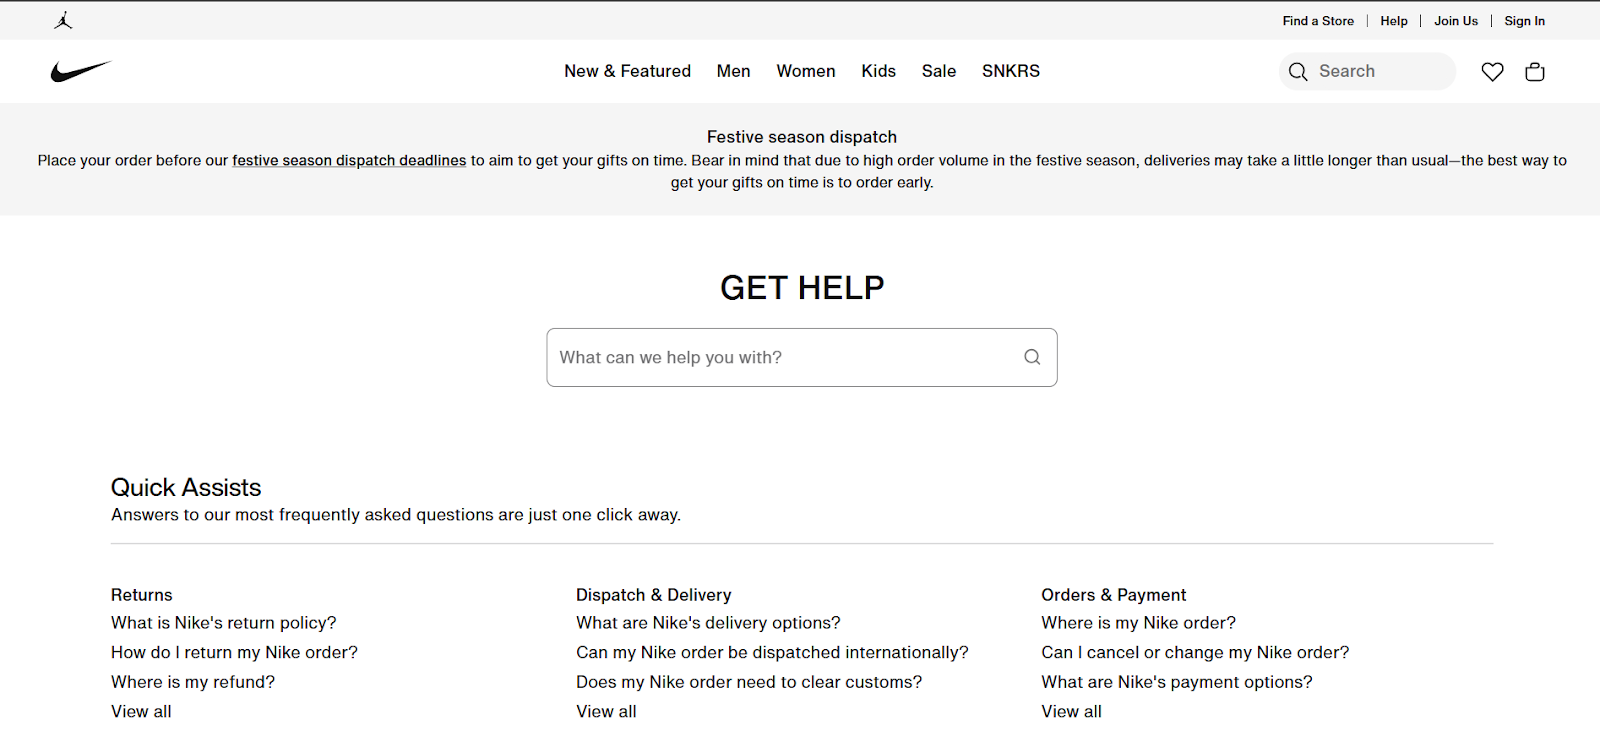This screenshot has width=1600, height=731.
Task: Click the GET HELP title
Action: tap(802, 288)
